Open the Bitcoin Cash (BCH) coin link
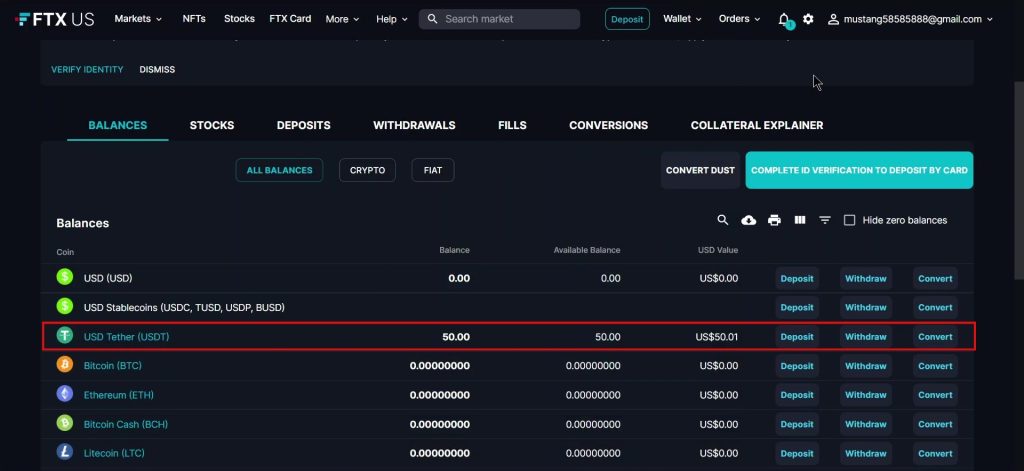Viewport: 1024px width, 471px height. click(x=126, y=424)
